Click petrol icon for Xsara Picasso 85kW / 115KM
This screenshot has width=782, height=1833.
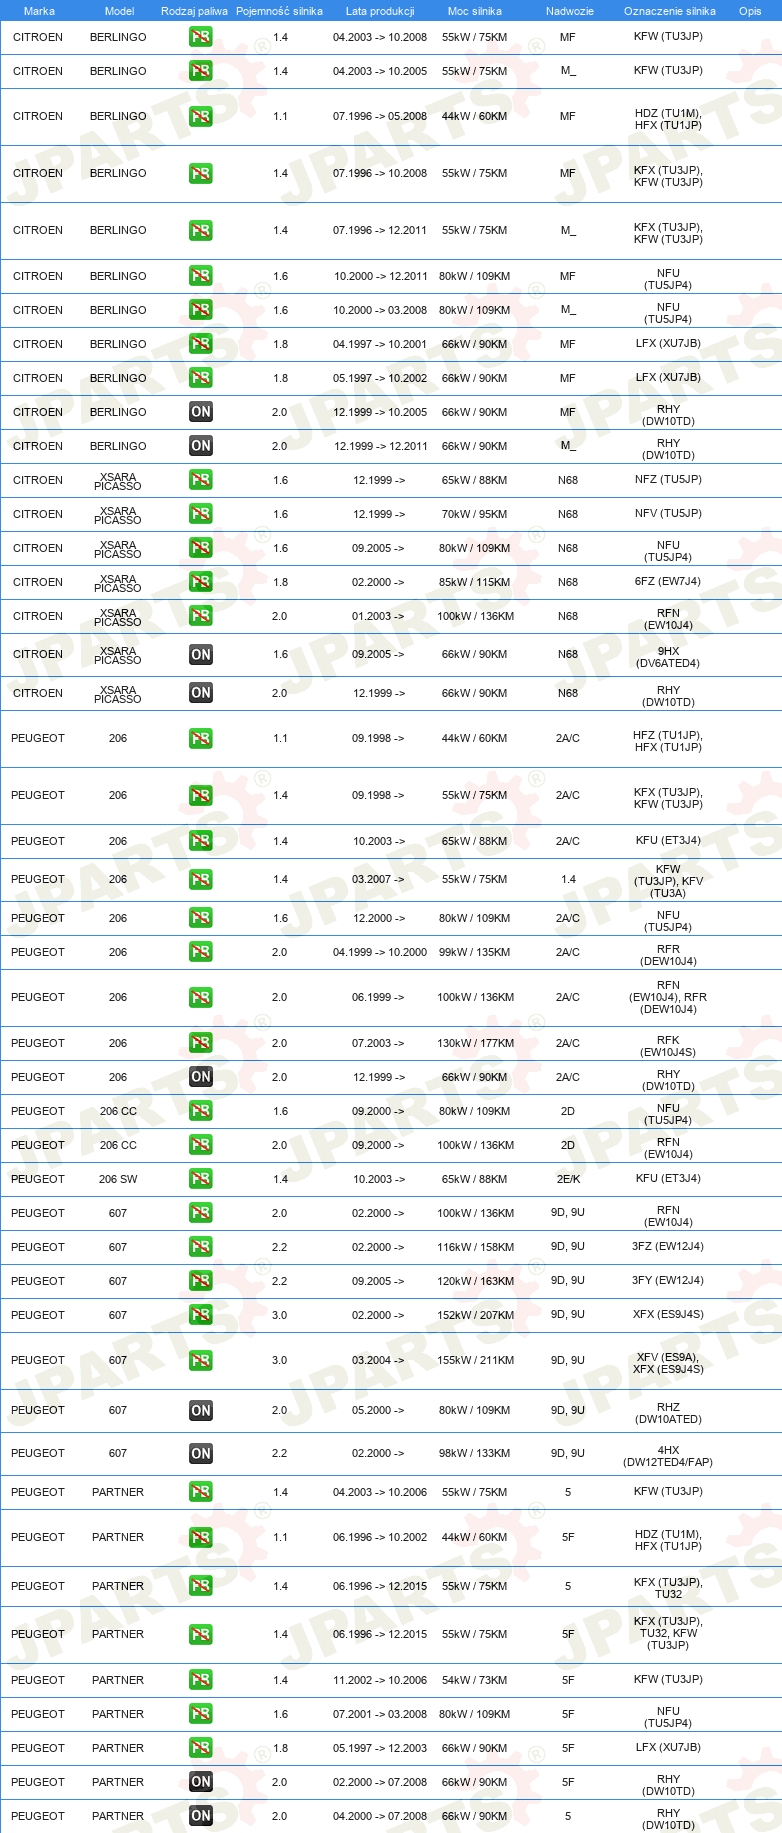(201, 582)
